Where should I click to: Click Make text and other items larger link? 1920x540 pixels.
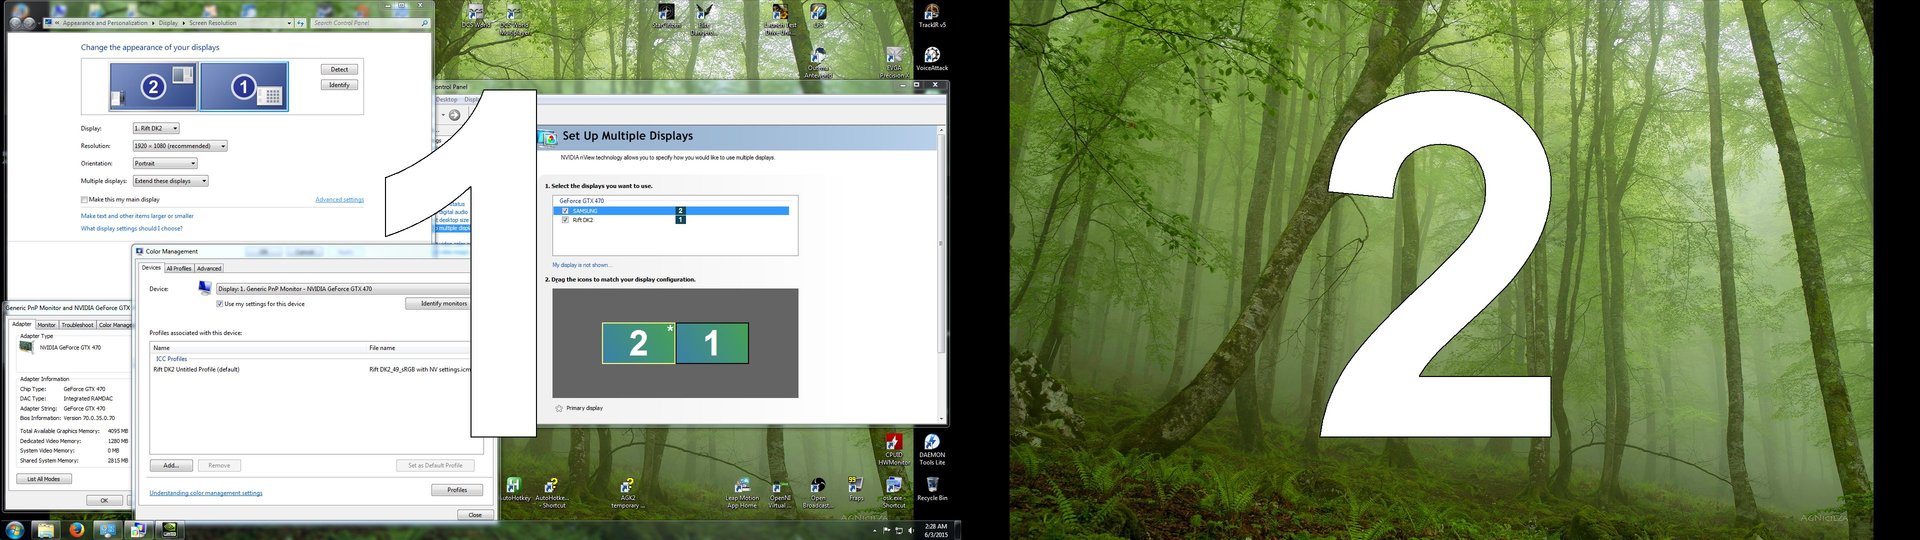click(137, 216)
